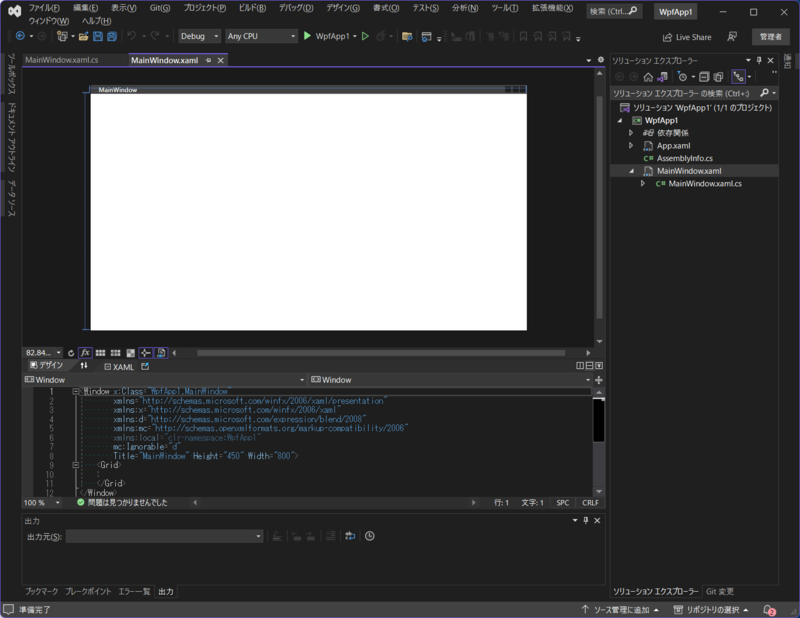Click the search box at top
The height and width of the screenshot is (618, 800).
pos(613,11)
